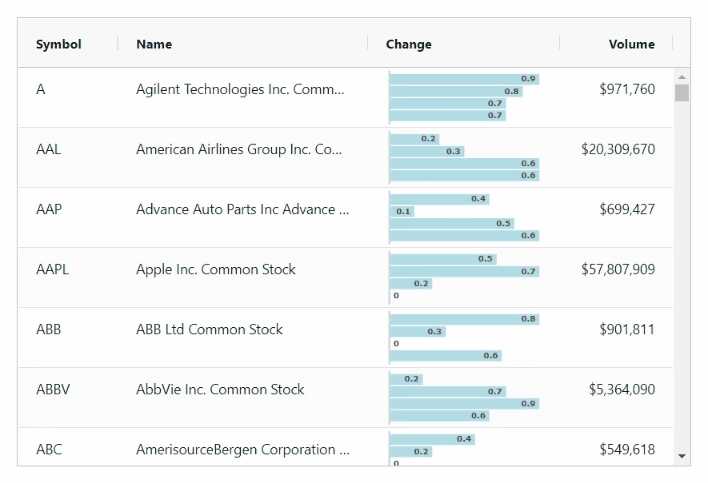Click the AmerisourceBergen Corporation name cell
The image size is (708, 483).
pos(243,449)
